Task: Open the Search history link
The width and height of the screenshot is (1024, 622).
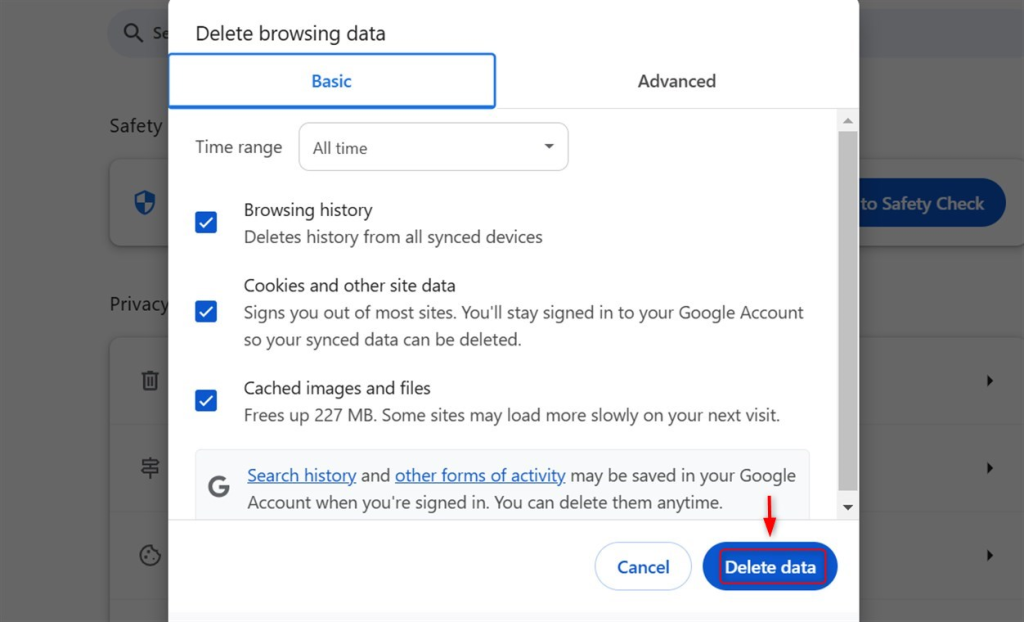Action: [x=301, y=475]
